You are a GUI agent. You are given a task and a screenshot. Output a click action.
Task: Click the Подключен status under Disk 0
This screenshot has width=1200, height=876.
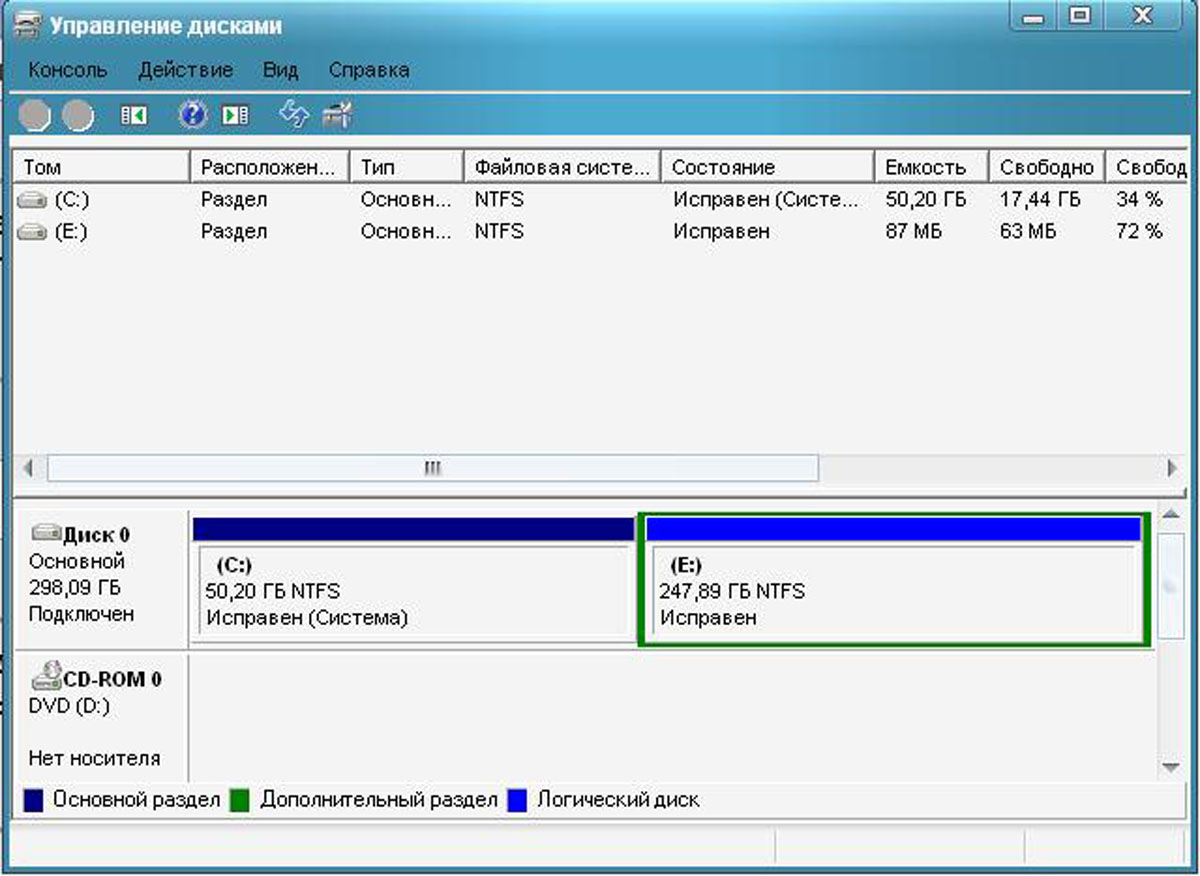coord(81,614)
